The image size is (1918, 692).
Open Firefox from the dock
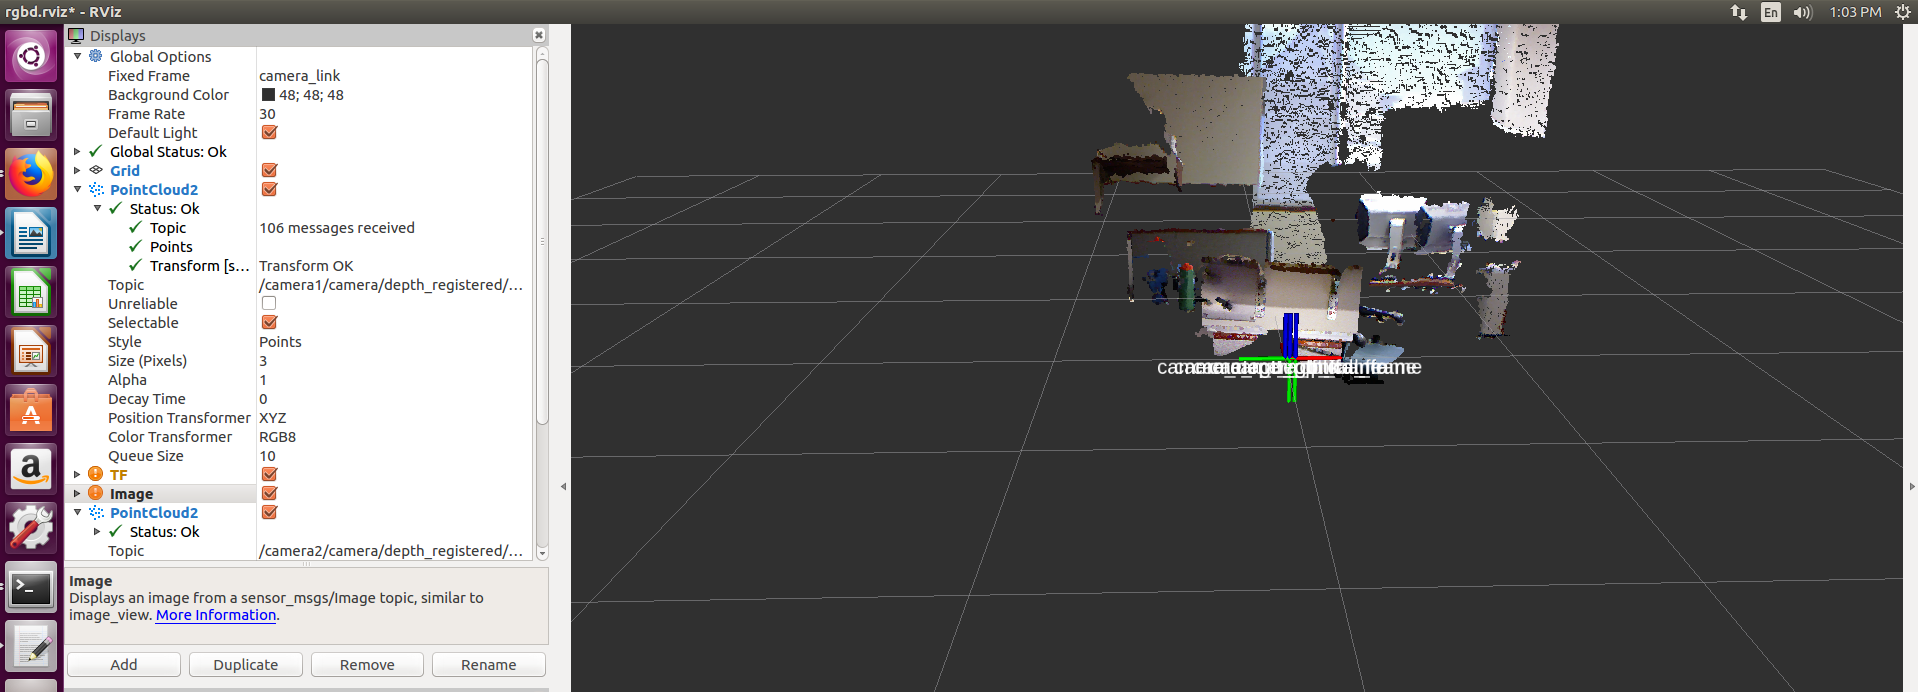31,175
